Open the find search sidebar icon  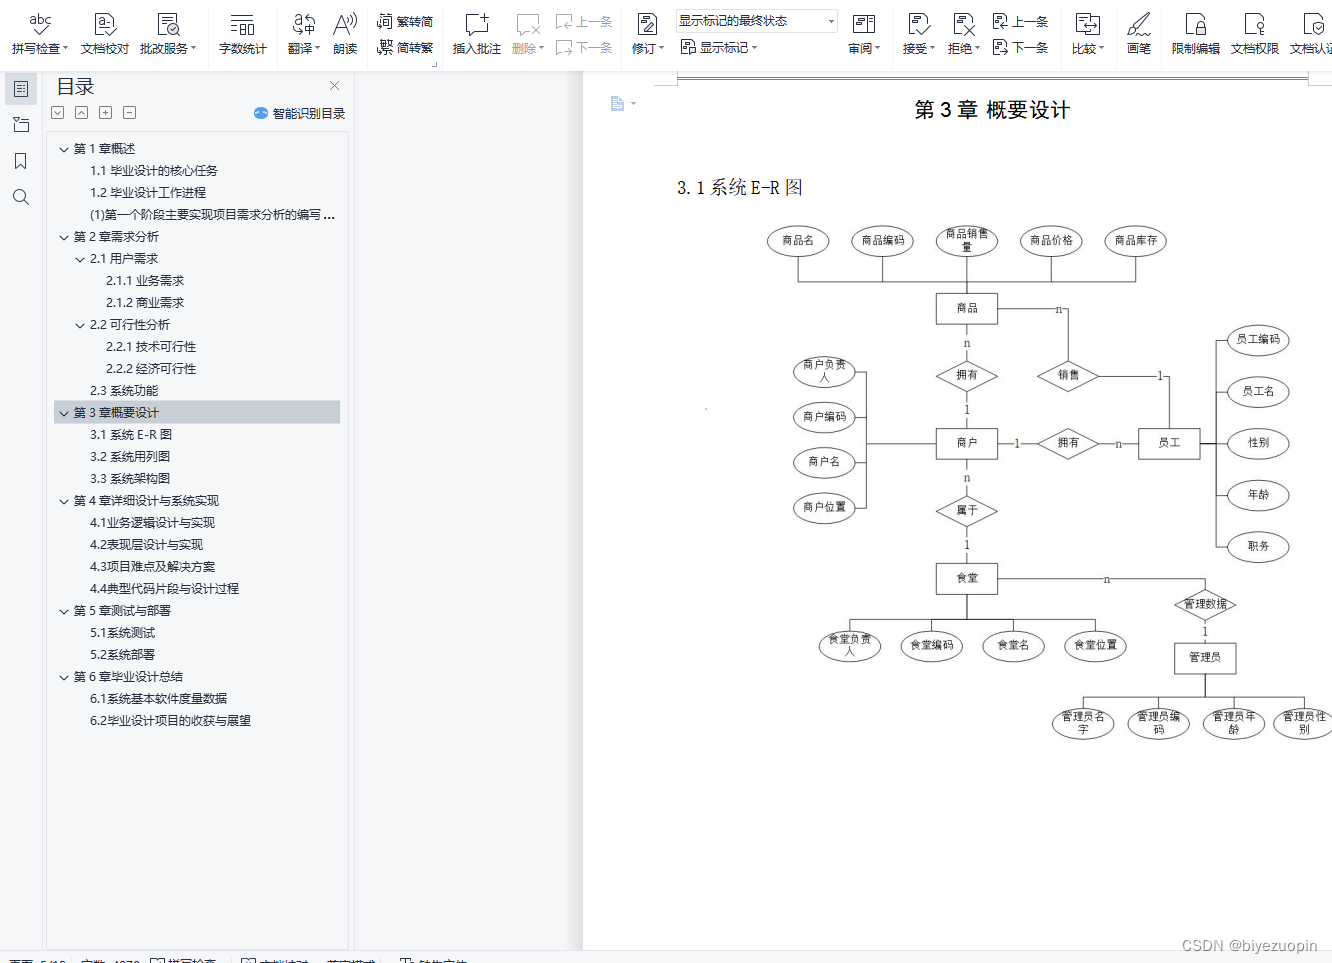point(21,197)
